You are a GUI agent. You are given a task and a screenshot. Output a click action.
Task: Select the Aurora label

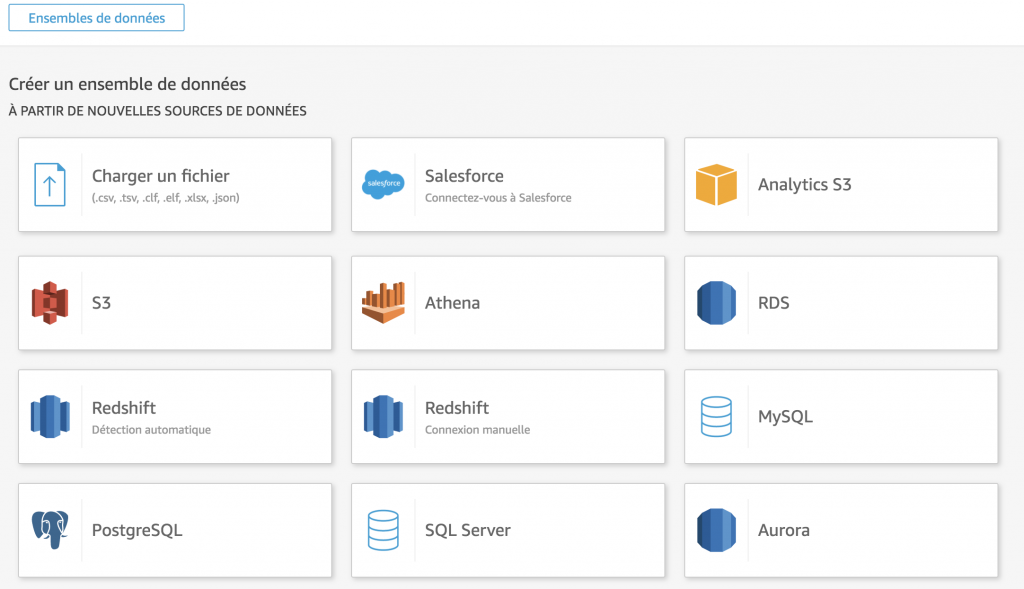click(x=784, y=530)
